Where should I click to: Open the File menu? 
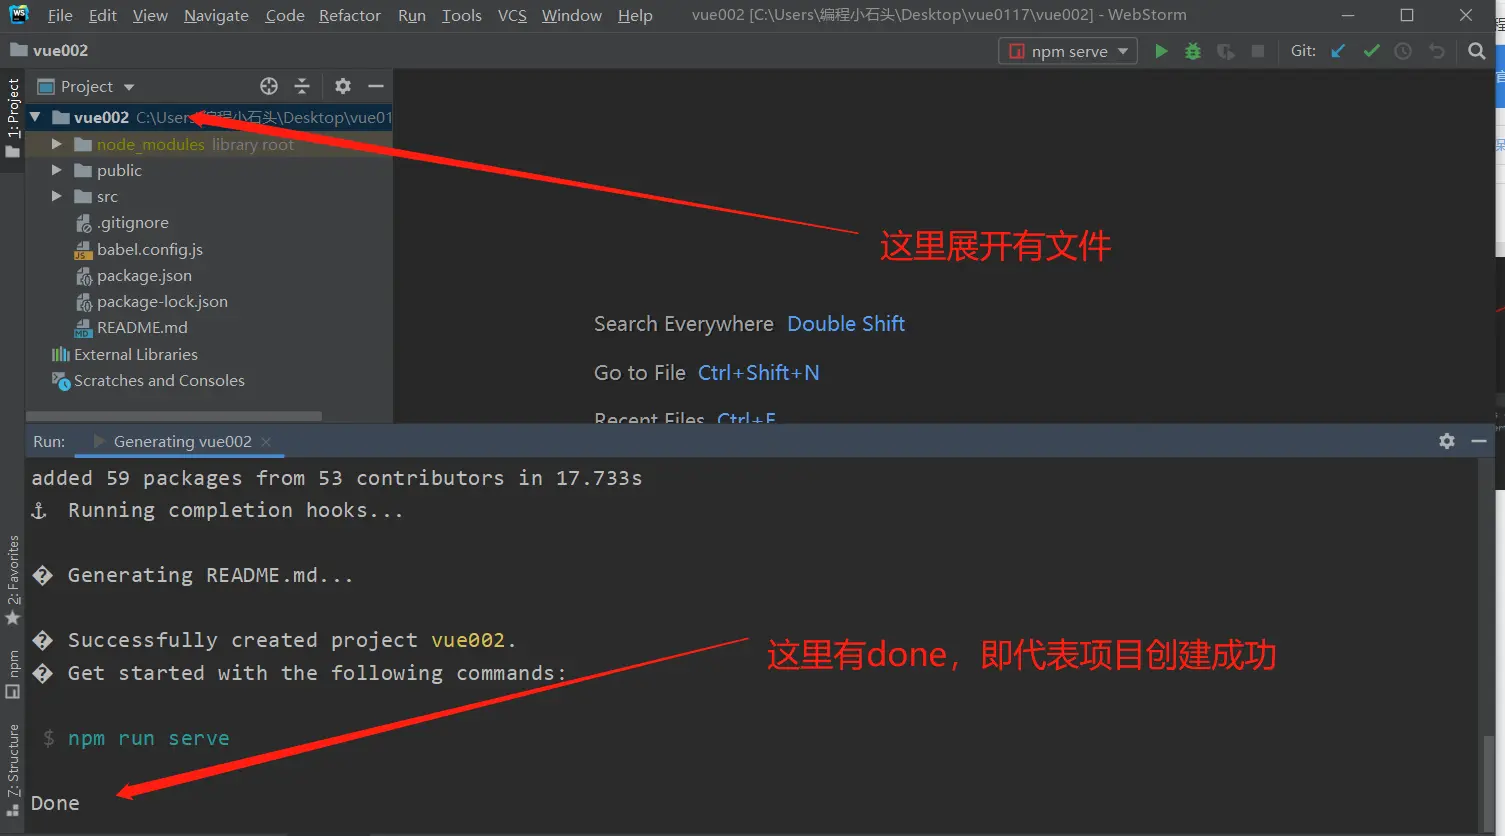click(x=60, y=15)
